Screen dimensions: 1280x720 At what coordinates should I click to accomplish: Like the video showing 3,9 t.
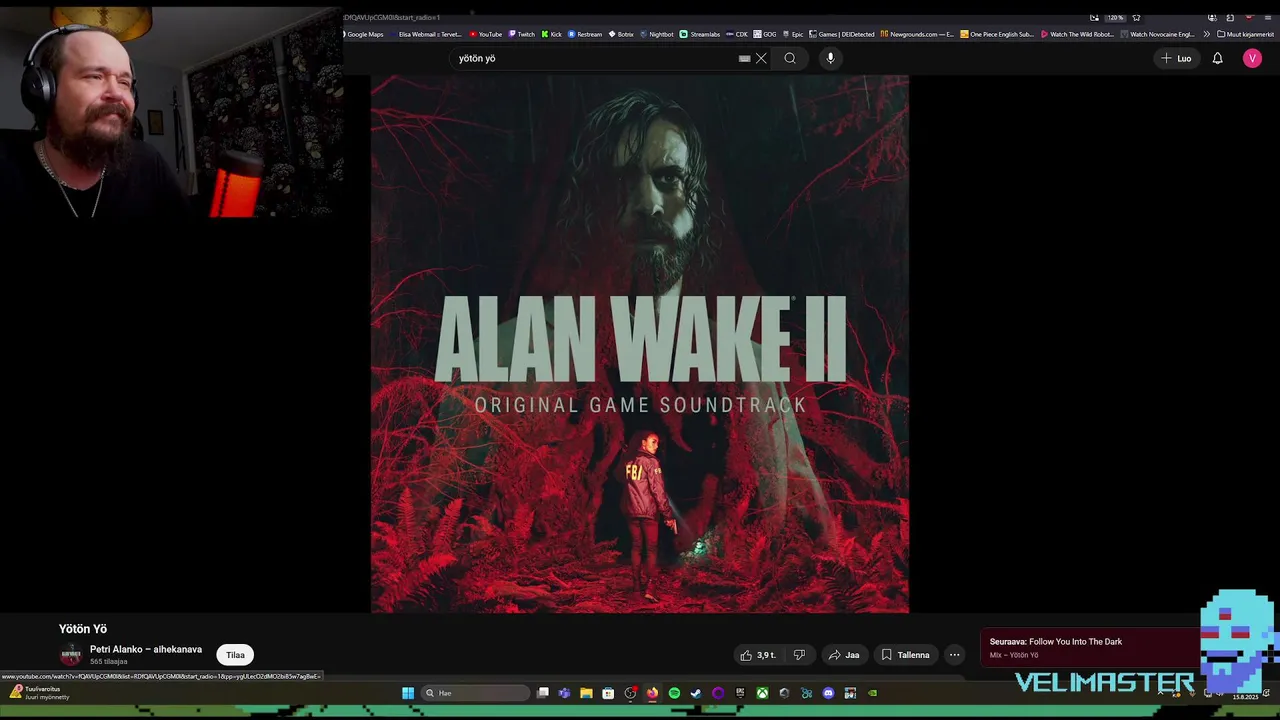click(x=758, y=655)
